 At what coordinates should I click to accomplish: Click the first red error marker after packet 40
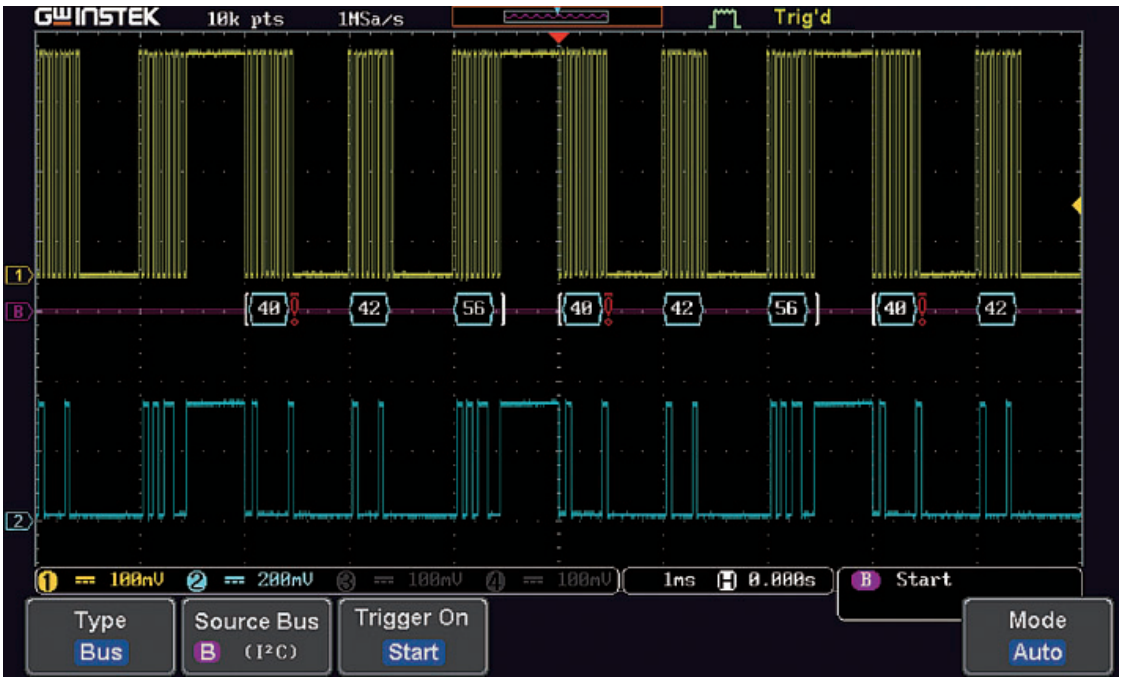pos(295,309)
